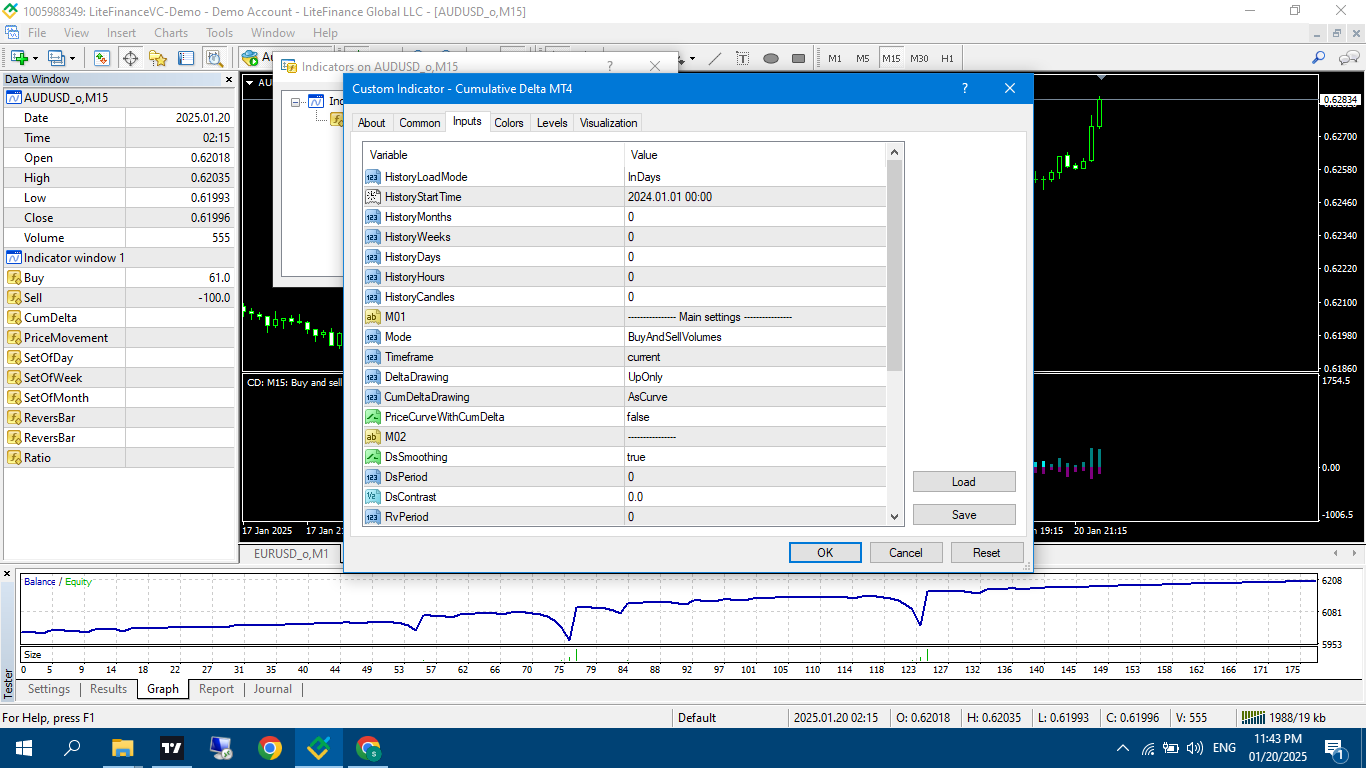The width and height of the screenshot is (1366, 768).
Task: Open the DsSmoothing value true
Action: coord(755,457)
